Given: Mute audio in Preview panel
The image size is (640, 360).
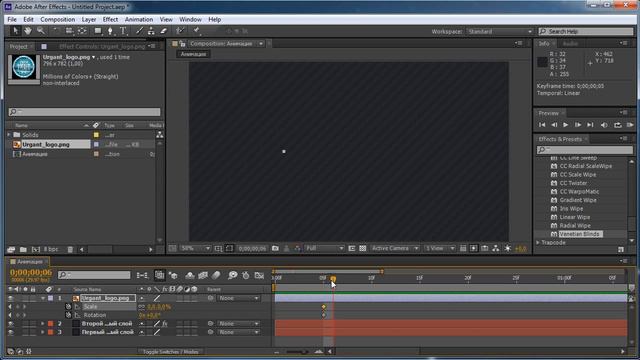Looking at the screenshot, I should [x=604, y=125].
